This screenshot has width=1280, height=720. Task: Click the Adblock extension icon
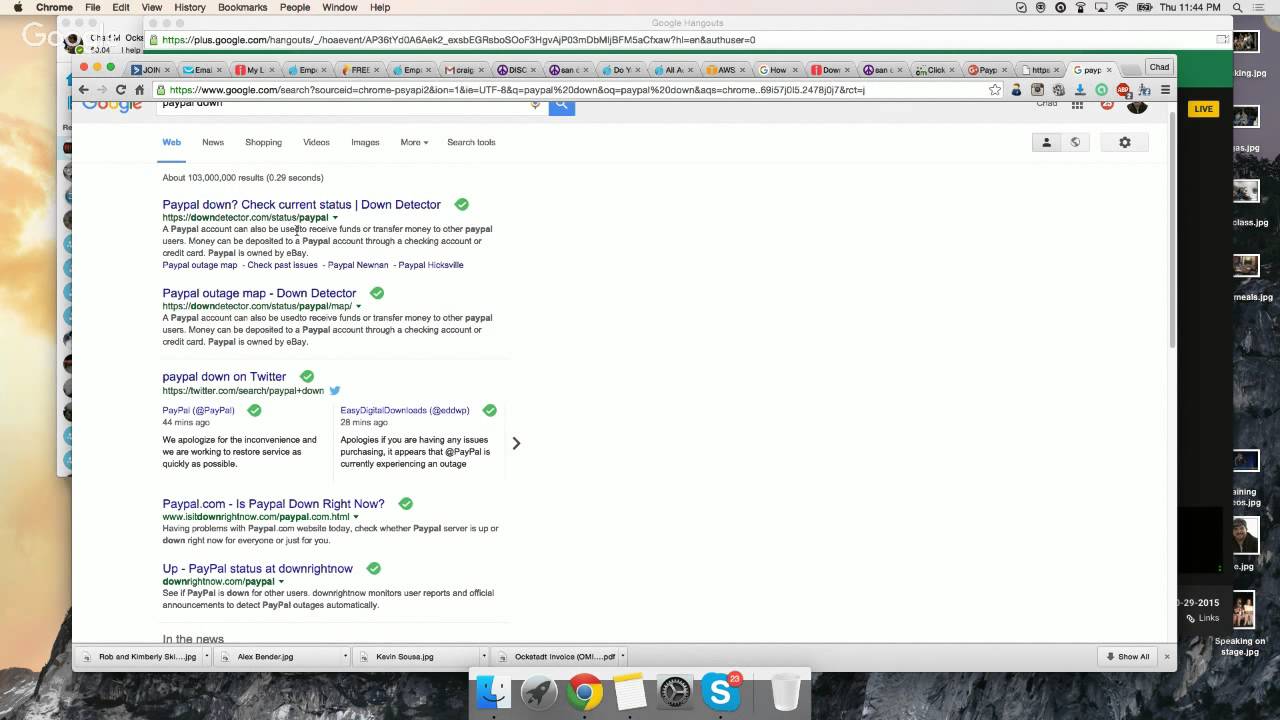(1123, 90)
